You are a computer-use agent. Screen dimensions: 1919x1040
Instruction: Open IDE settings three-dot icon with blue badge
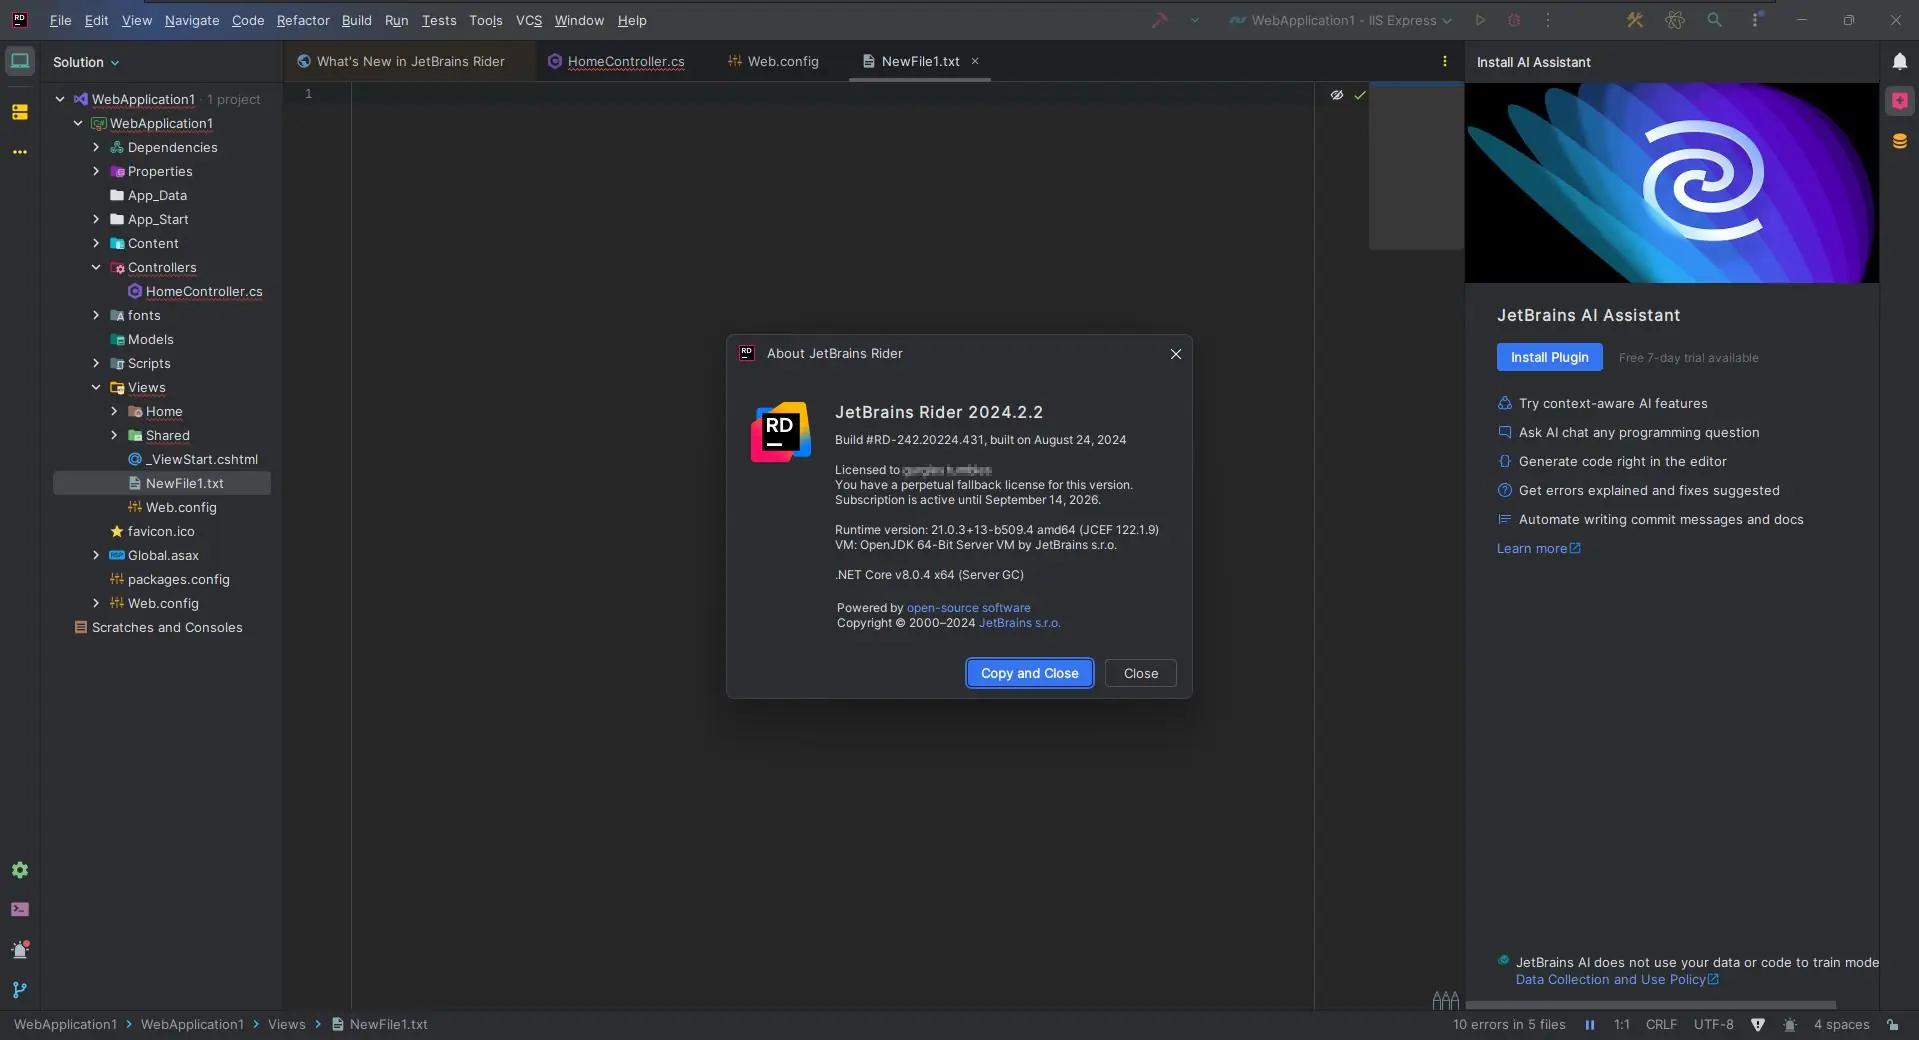[x=1755, y=20]
